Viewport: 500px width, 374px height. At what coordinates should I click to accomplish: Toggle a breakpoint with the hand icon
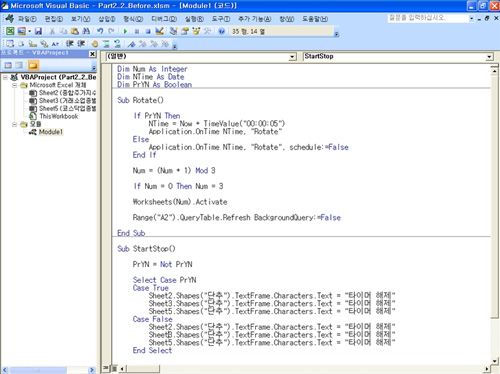point(95,44)
